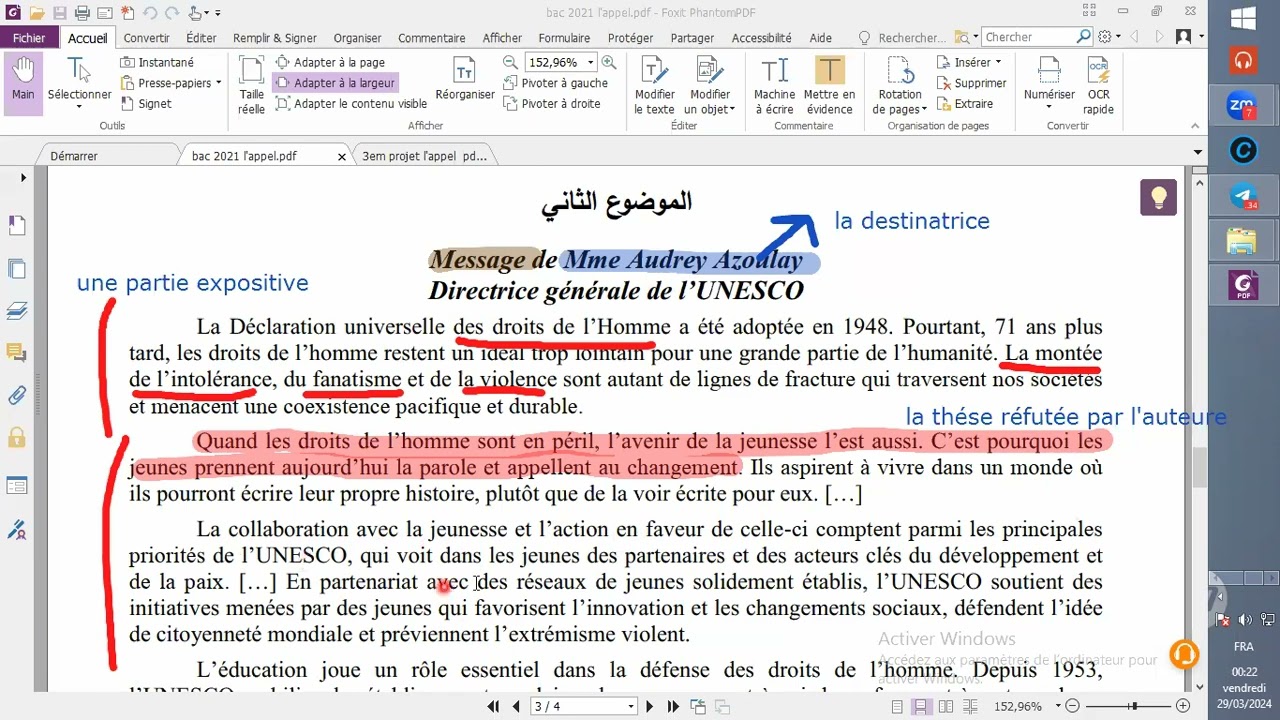Open Telegram from the Windows taskbar
1280x720 pixels.
coord(1243,196)
